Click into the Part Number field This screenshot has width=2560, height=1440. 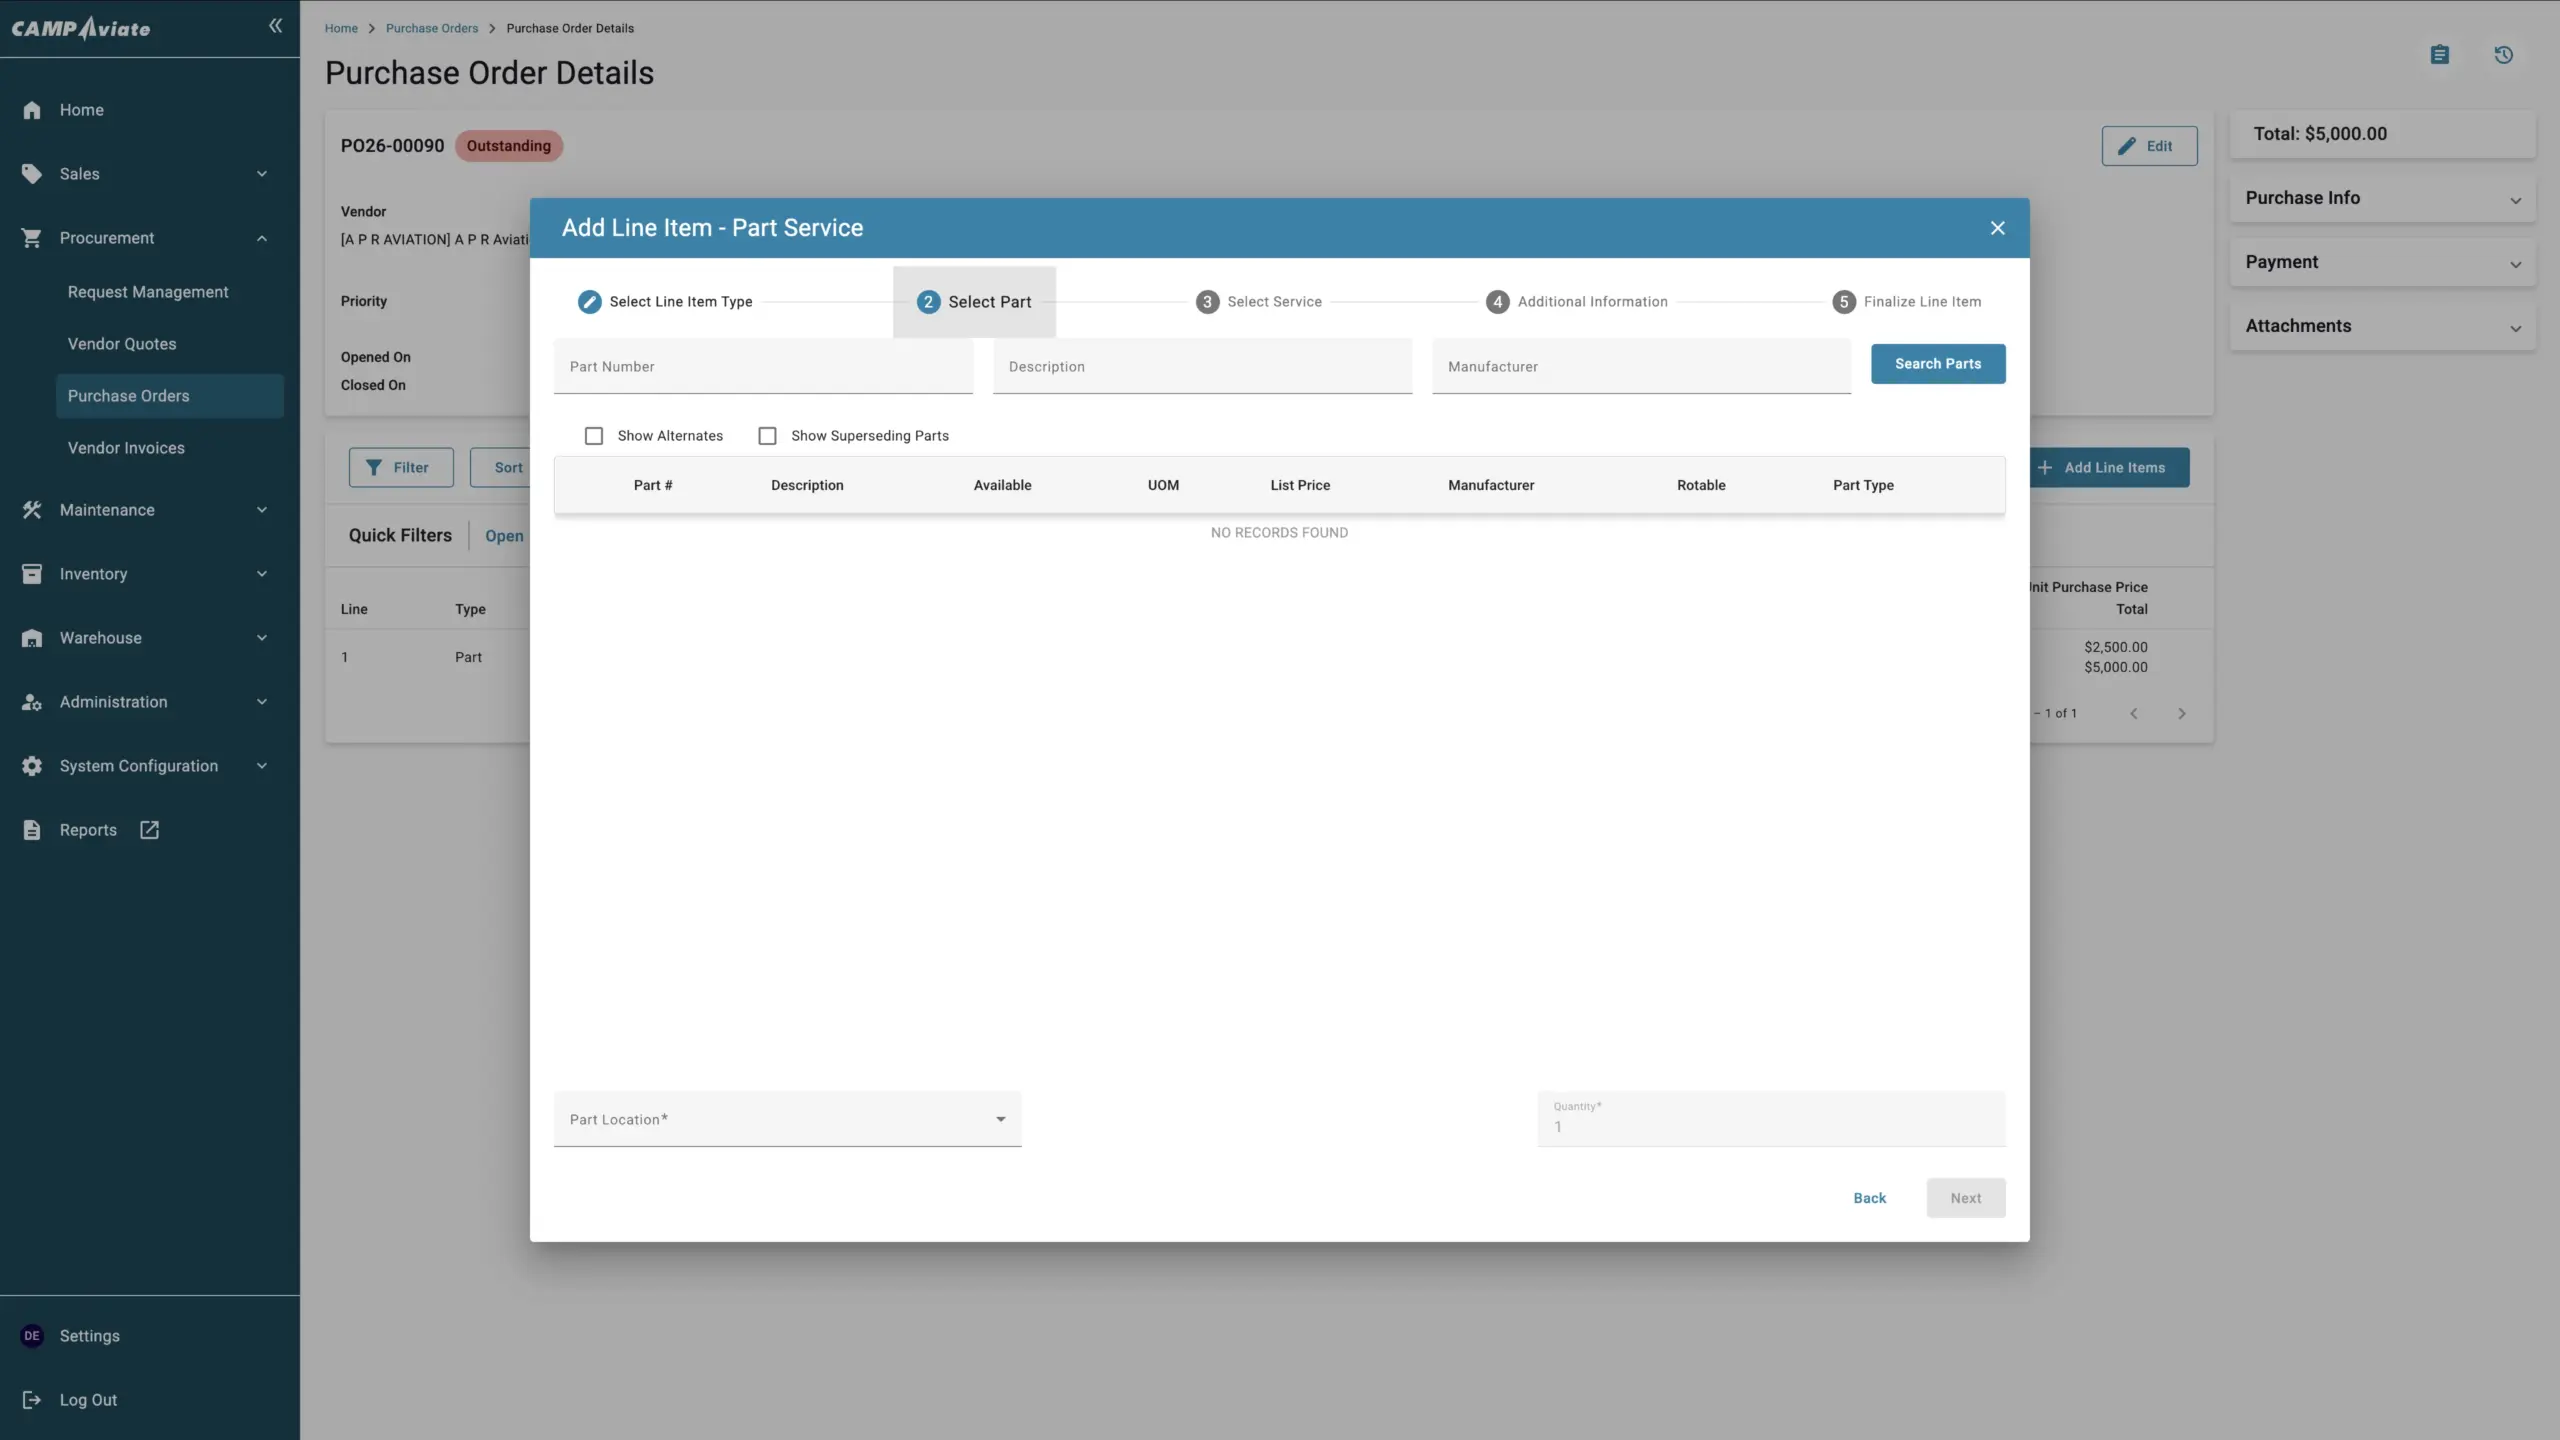click(x=762, y=367)
